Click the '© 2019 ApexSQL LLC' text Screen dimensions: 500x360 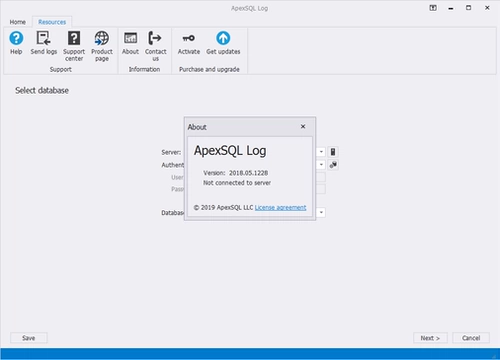pos(224,207)
